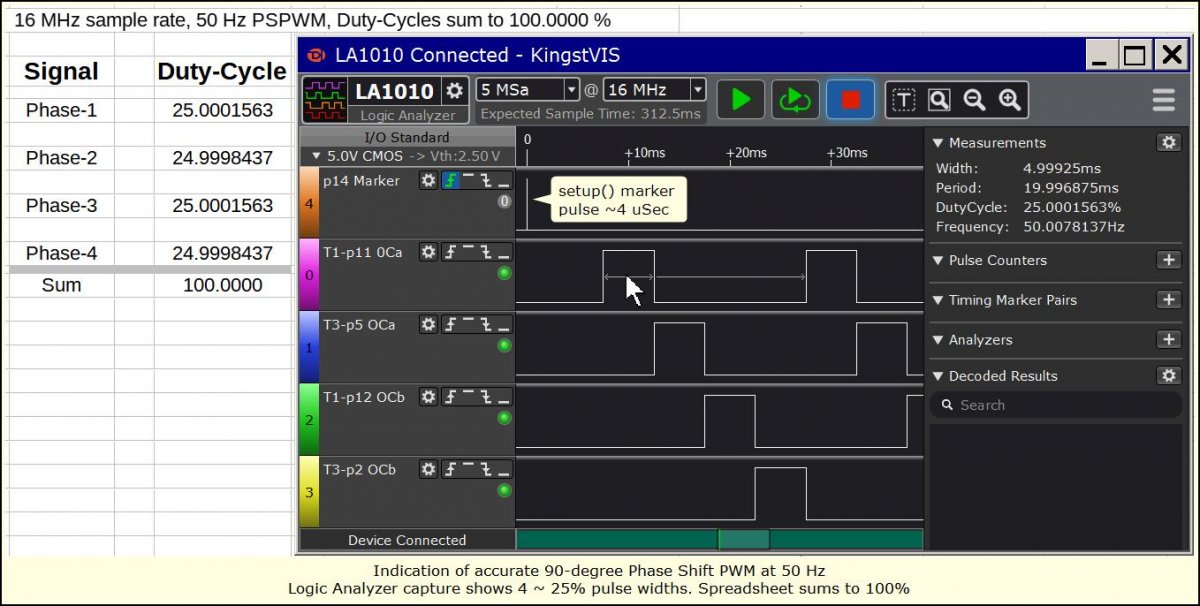
Task: Add a new Pulse Counter
Action: tap(1168, 260)
